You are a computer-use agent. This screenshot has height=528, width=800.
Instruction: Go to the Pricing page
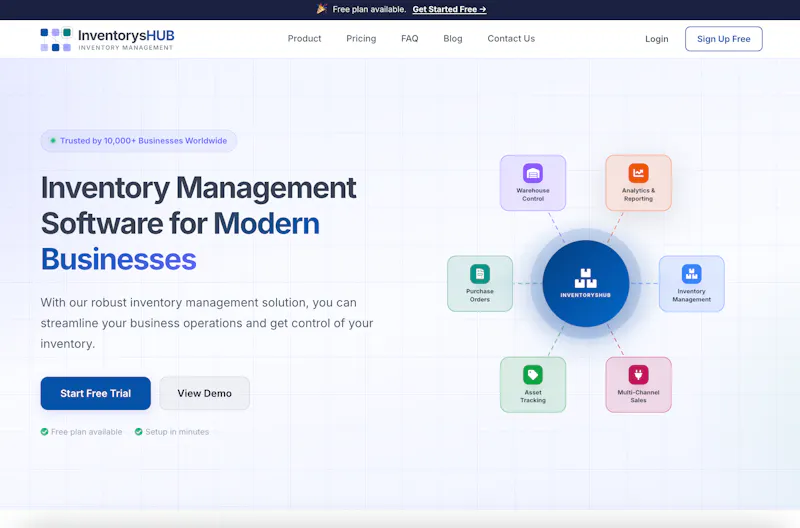(x=361, y=39)
